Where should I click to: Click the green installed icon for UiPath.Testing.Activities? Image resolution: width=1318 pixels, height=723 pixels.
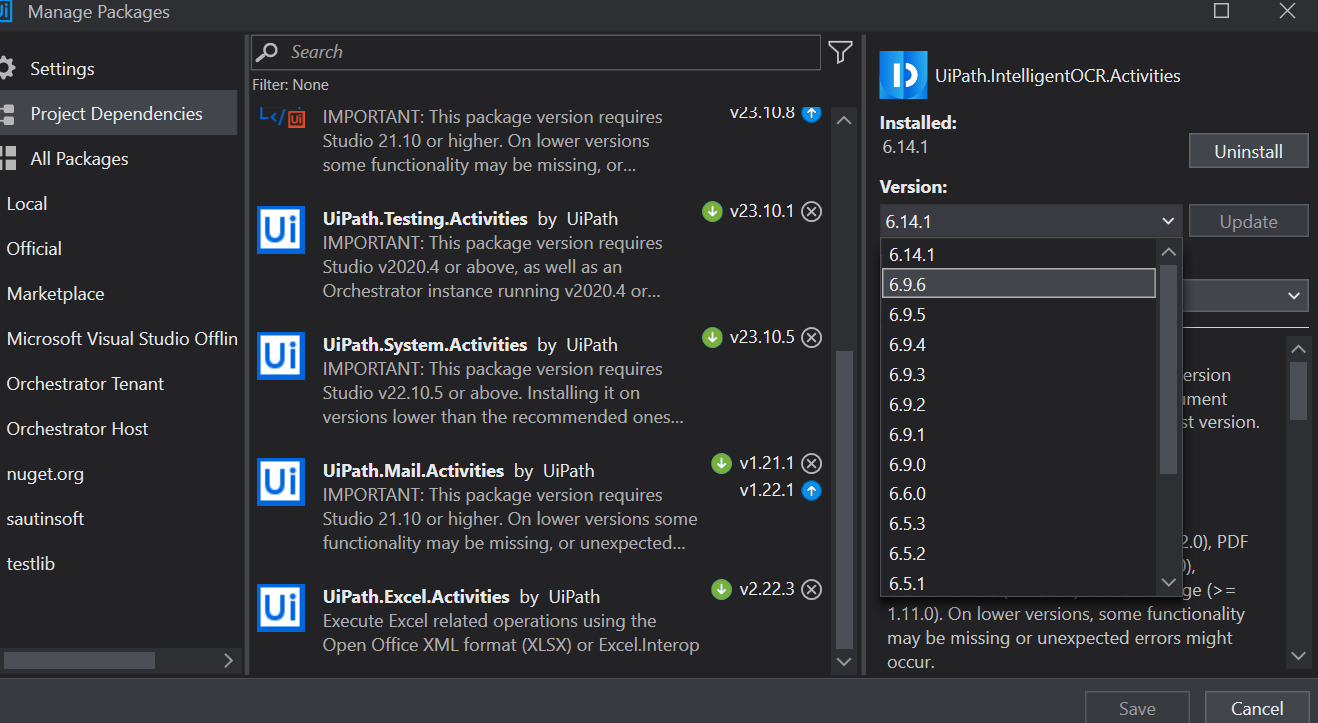click(712, 211)
